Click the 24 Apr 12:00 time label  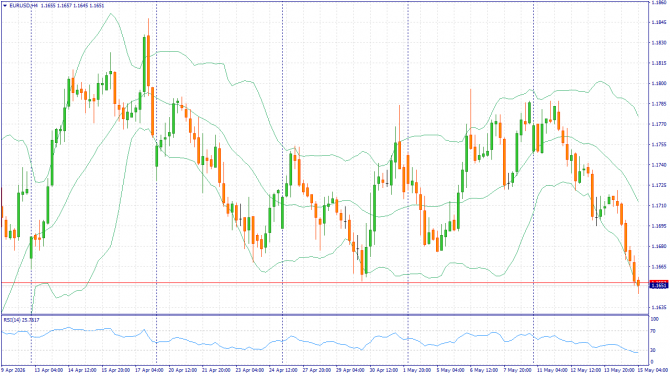pos(283,370)
